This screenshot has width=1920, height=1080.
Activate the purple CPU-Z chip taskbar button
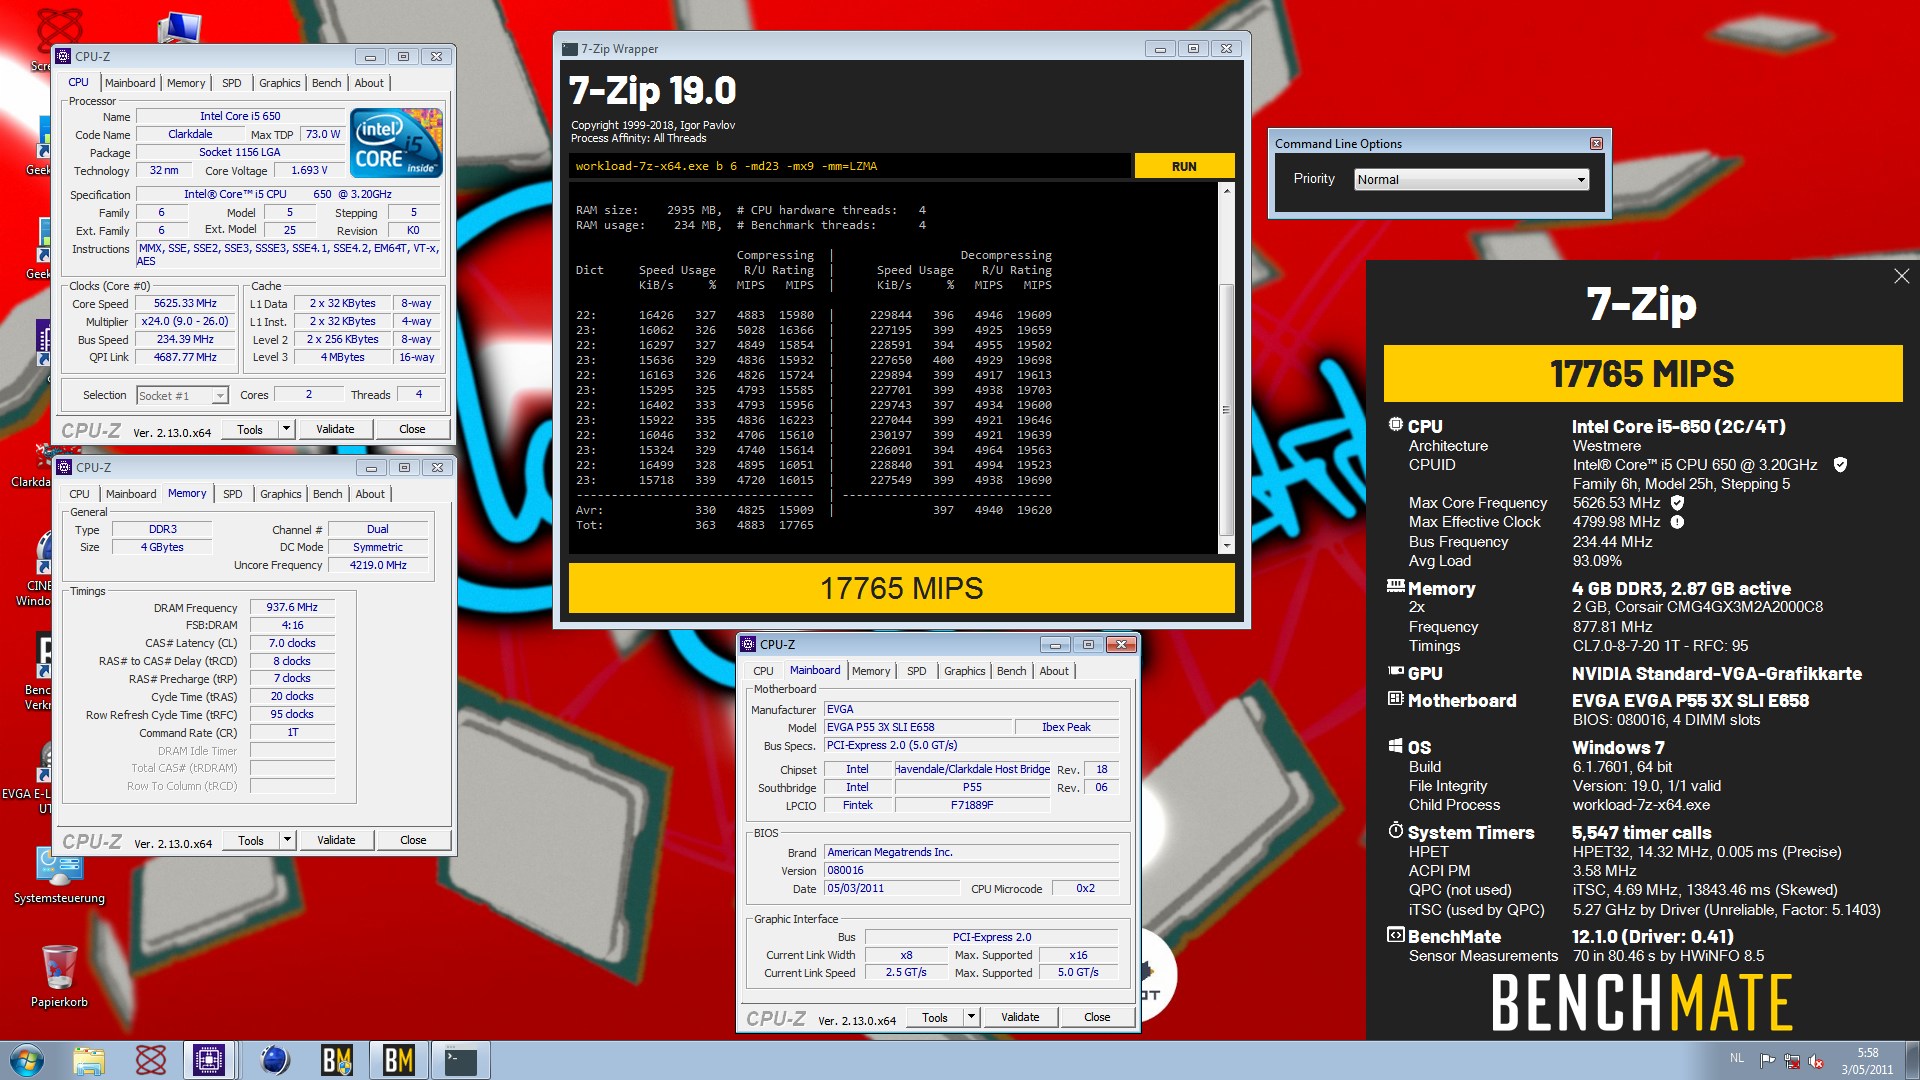coord(209,1060)
